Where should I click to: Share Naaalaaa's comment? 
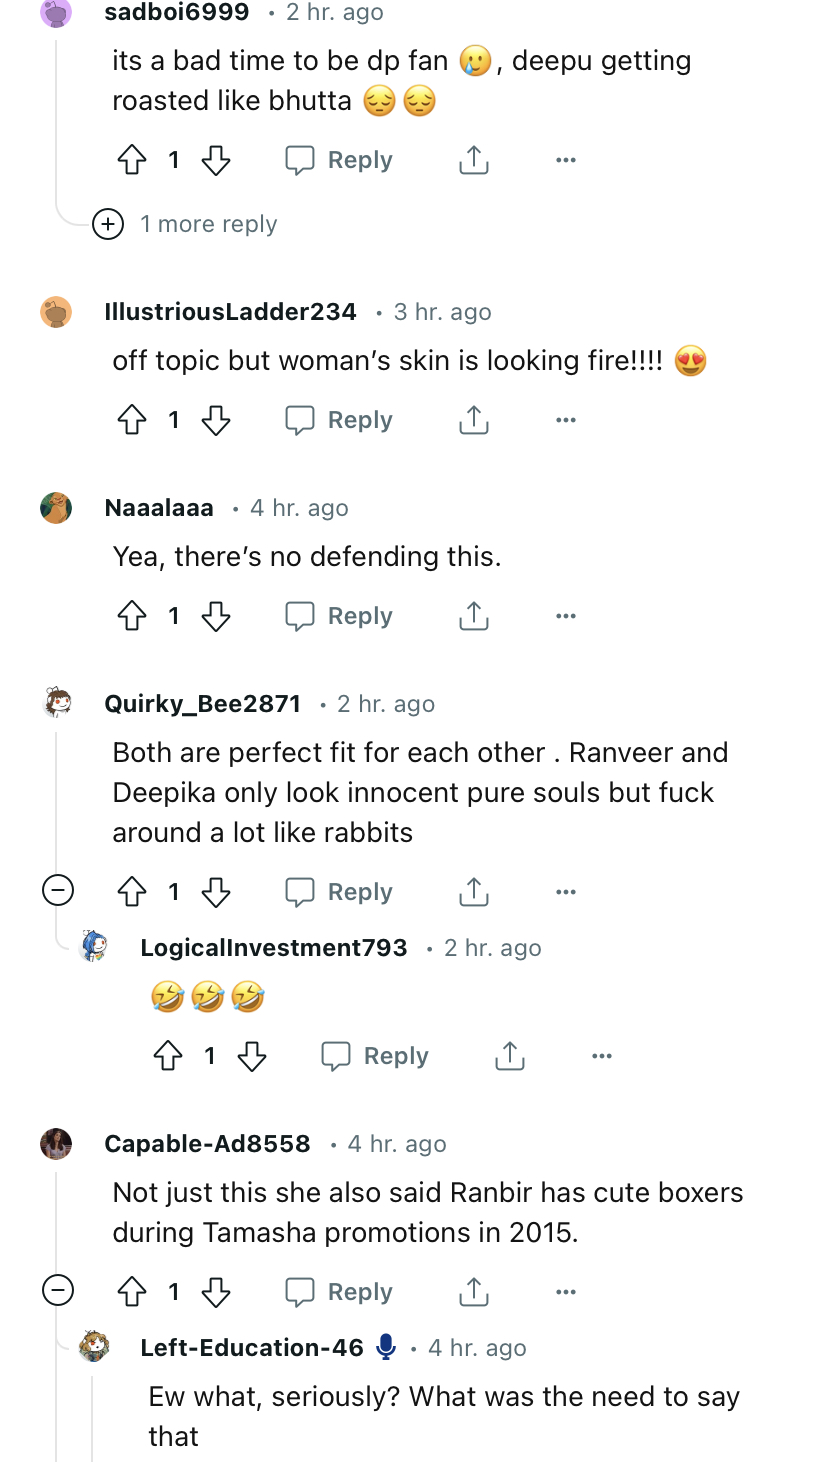click(473, 616)
